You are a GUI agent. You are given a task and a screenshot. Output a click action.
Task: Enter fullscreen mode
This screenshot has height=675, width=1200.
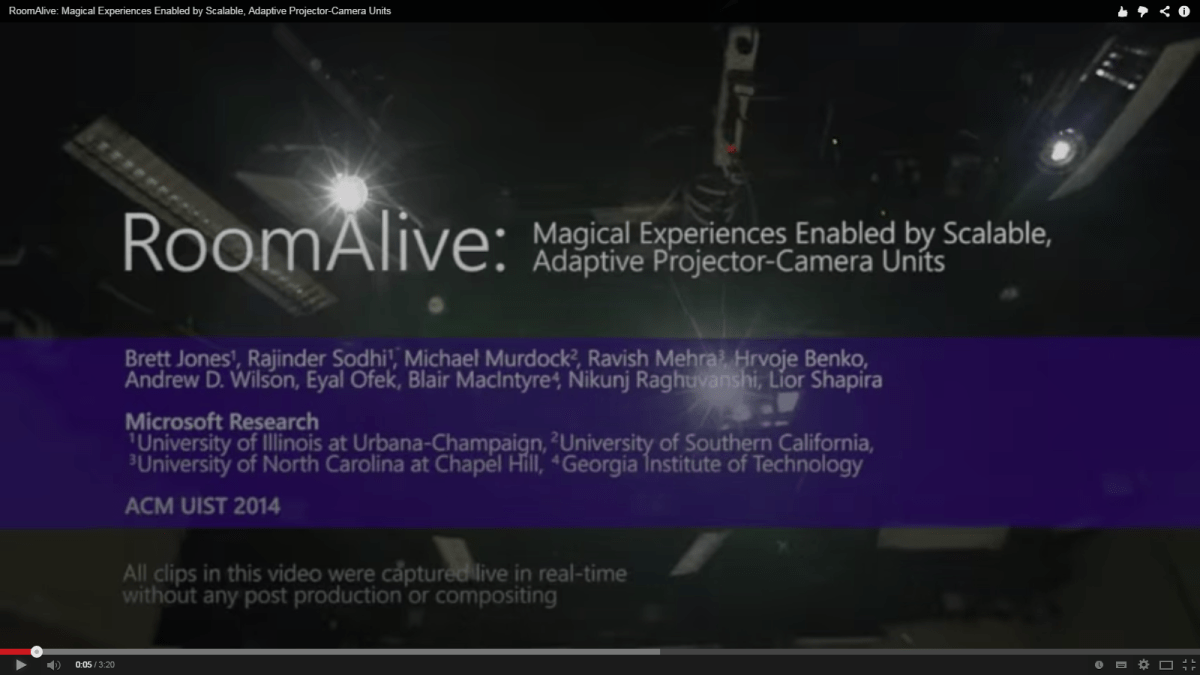[1189, 664]
